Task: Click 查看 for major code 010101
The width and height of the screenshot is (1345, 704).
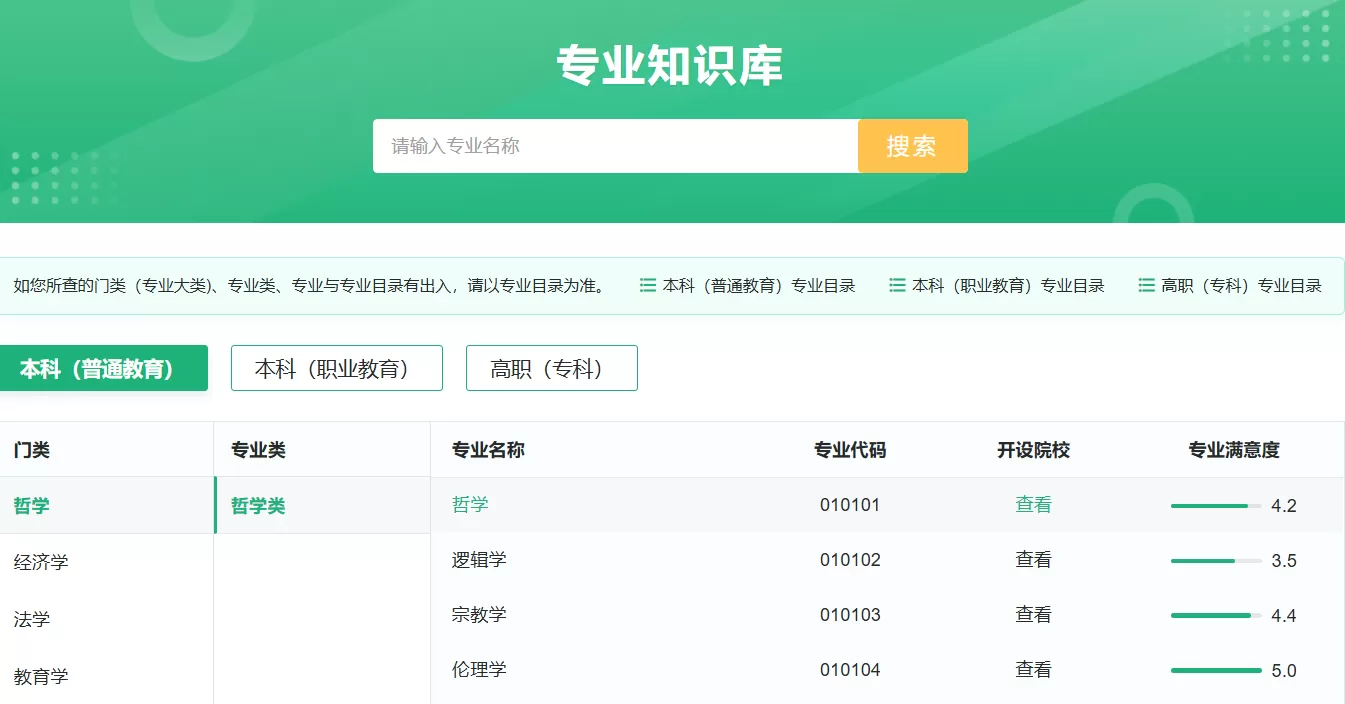Action: pos(1032,505)
